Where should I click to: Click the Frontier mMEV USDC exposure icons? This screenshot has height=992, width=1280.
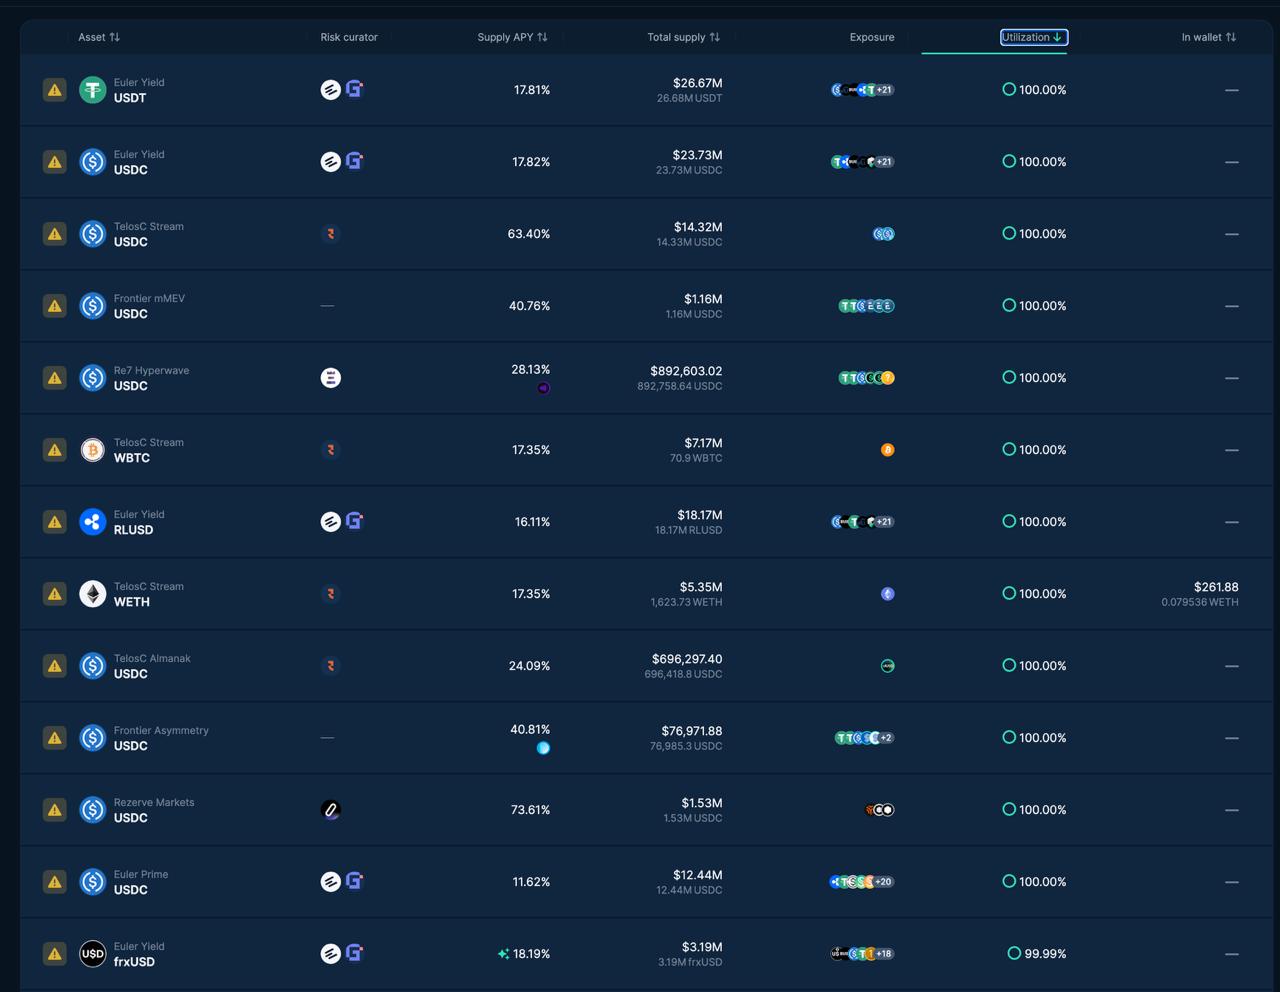click(x=866, y=306)
